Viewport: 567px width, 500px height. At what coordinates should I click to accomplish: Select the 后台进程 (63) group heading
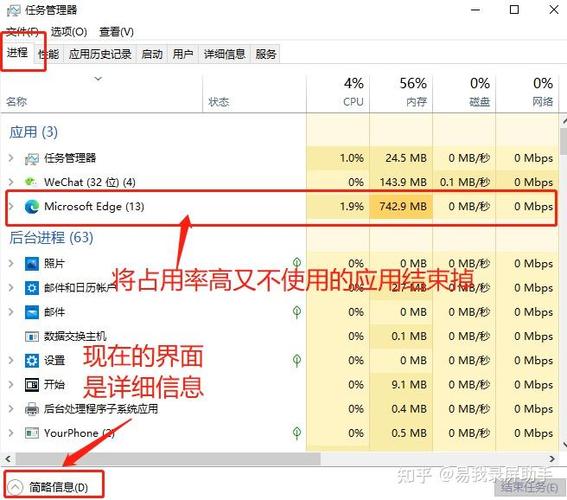(x=51, y=238)
